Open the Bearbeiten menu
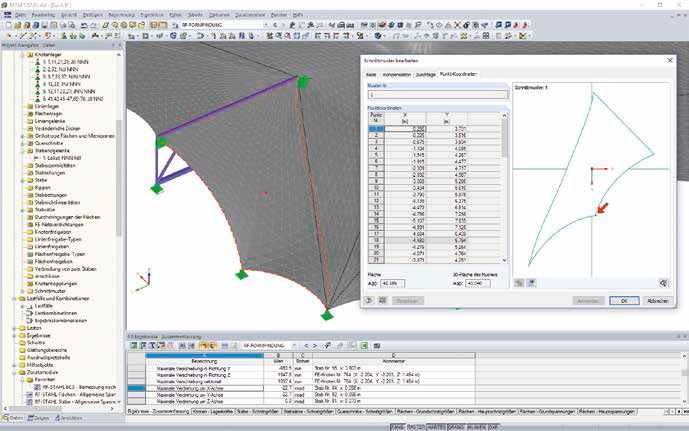This screenshot has height=431, width=689. click(x=43, y=15)
